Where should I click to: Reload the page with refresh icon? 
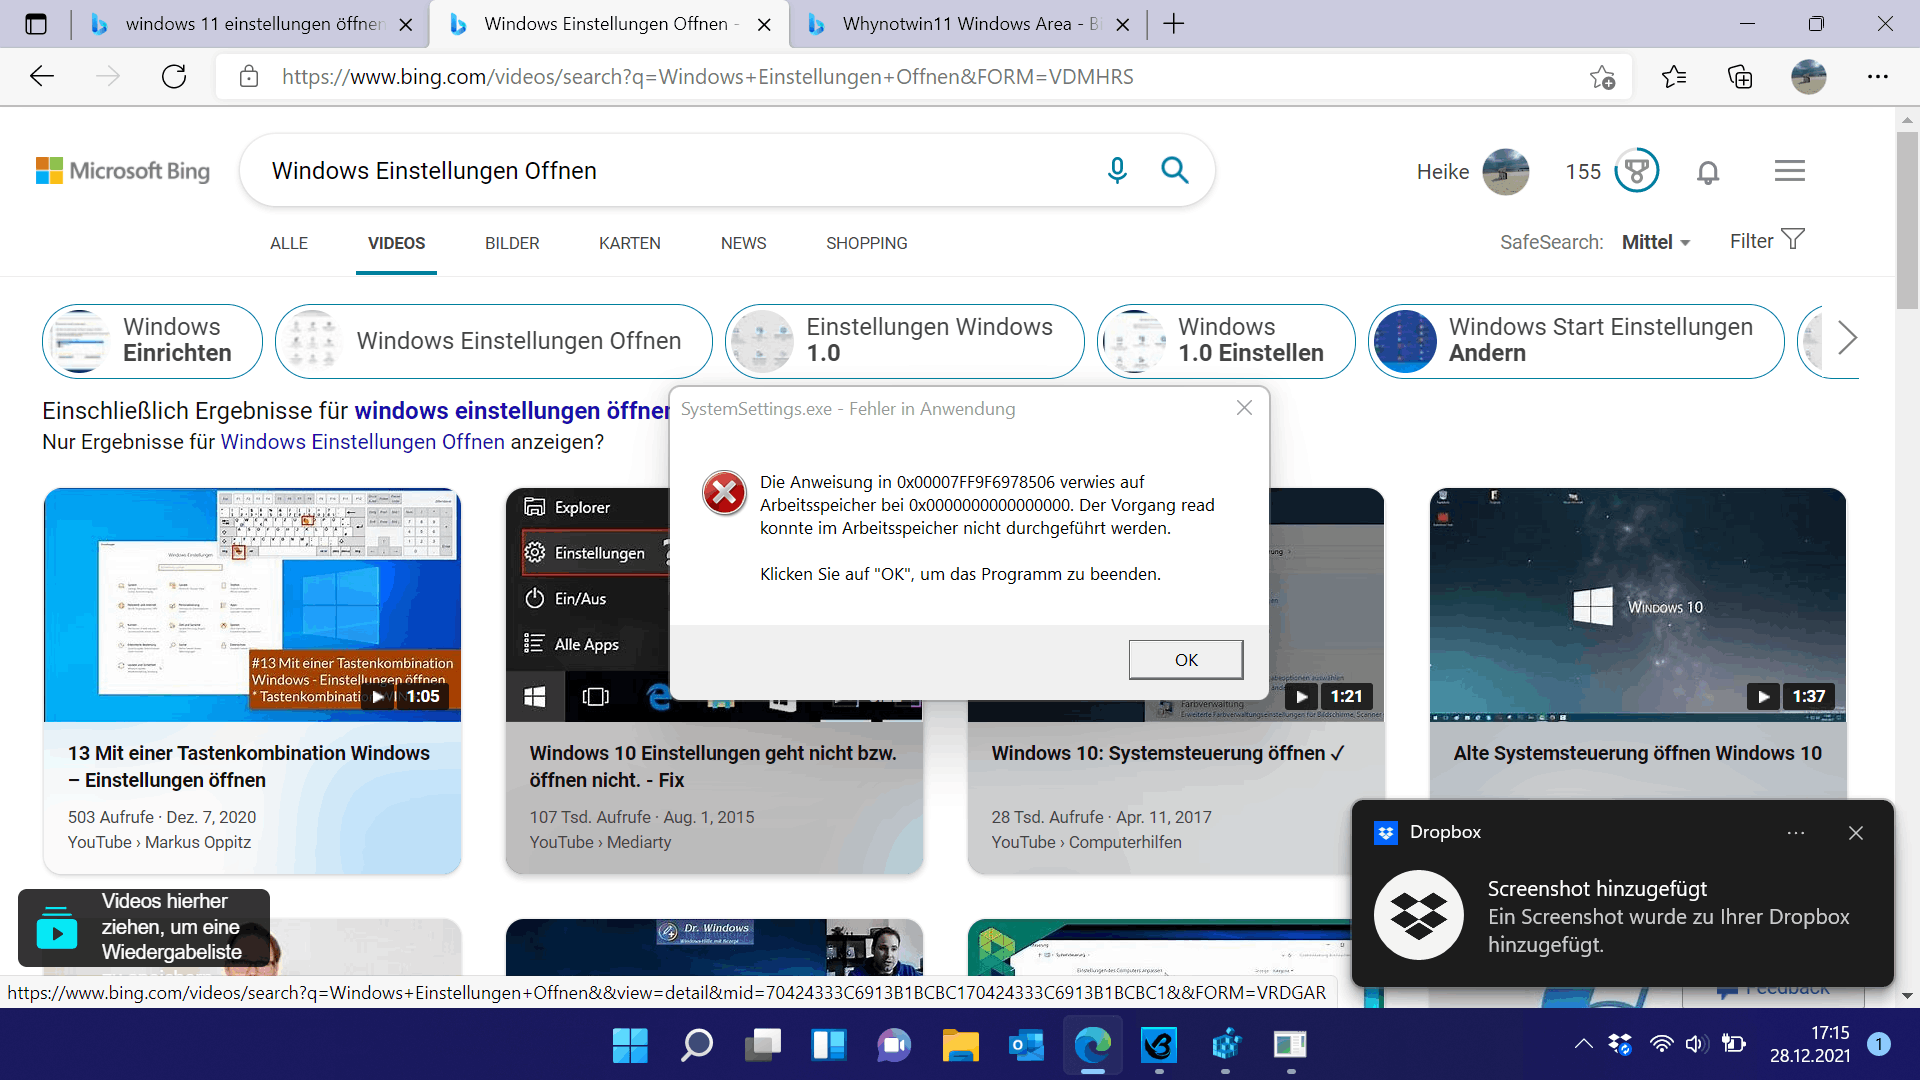point(174,77)
